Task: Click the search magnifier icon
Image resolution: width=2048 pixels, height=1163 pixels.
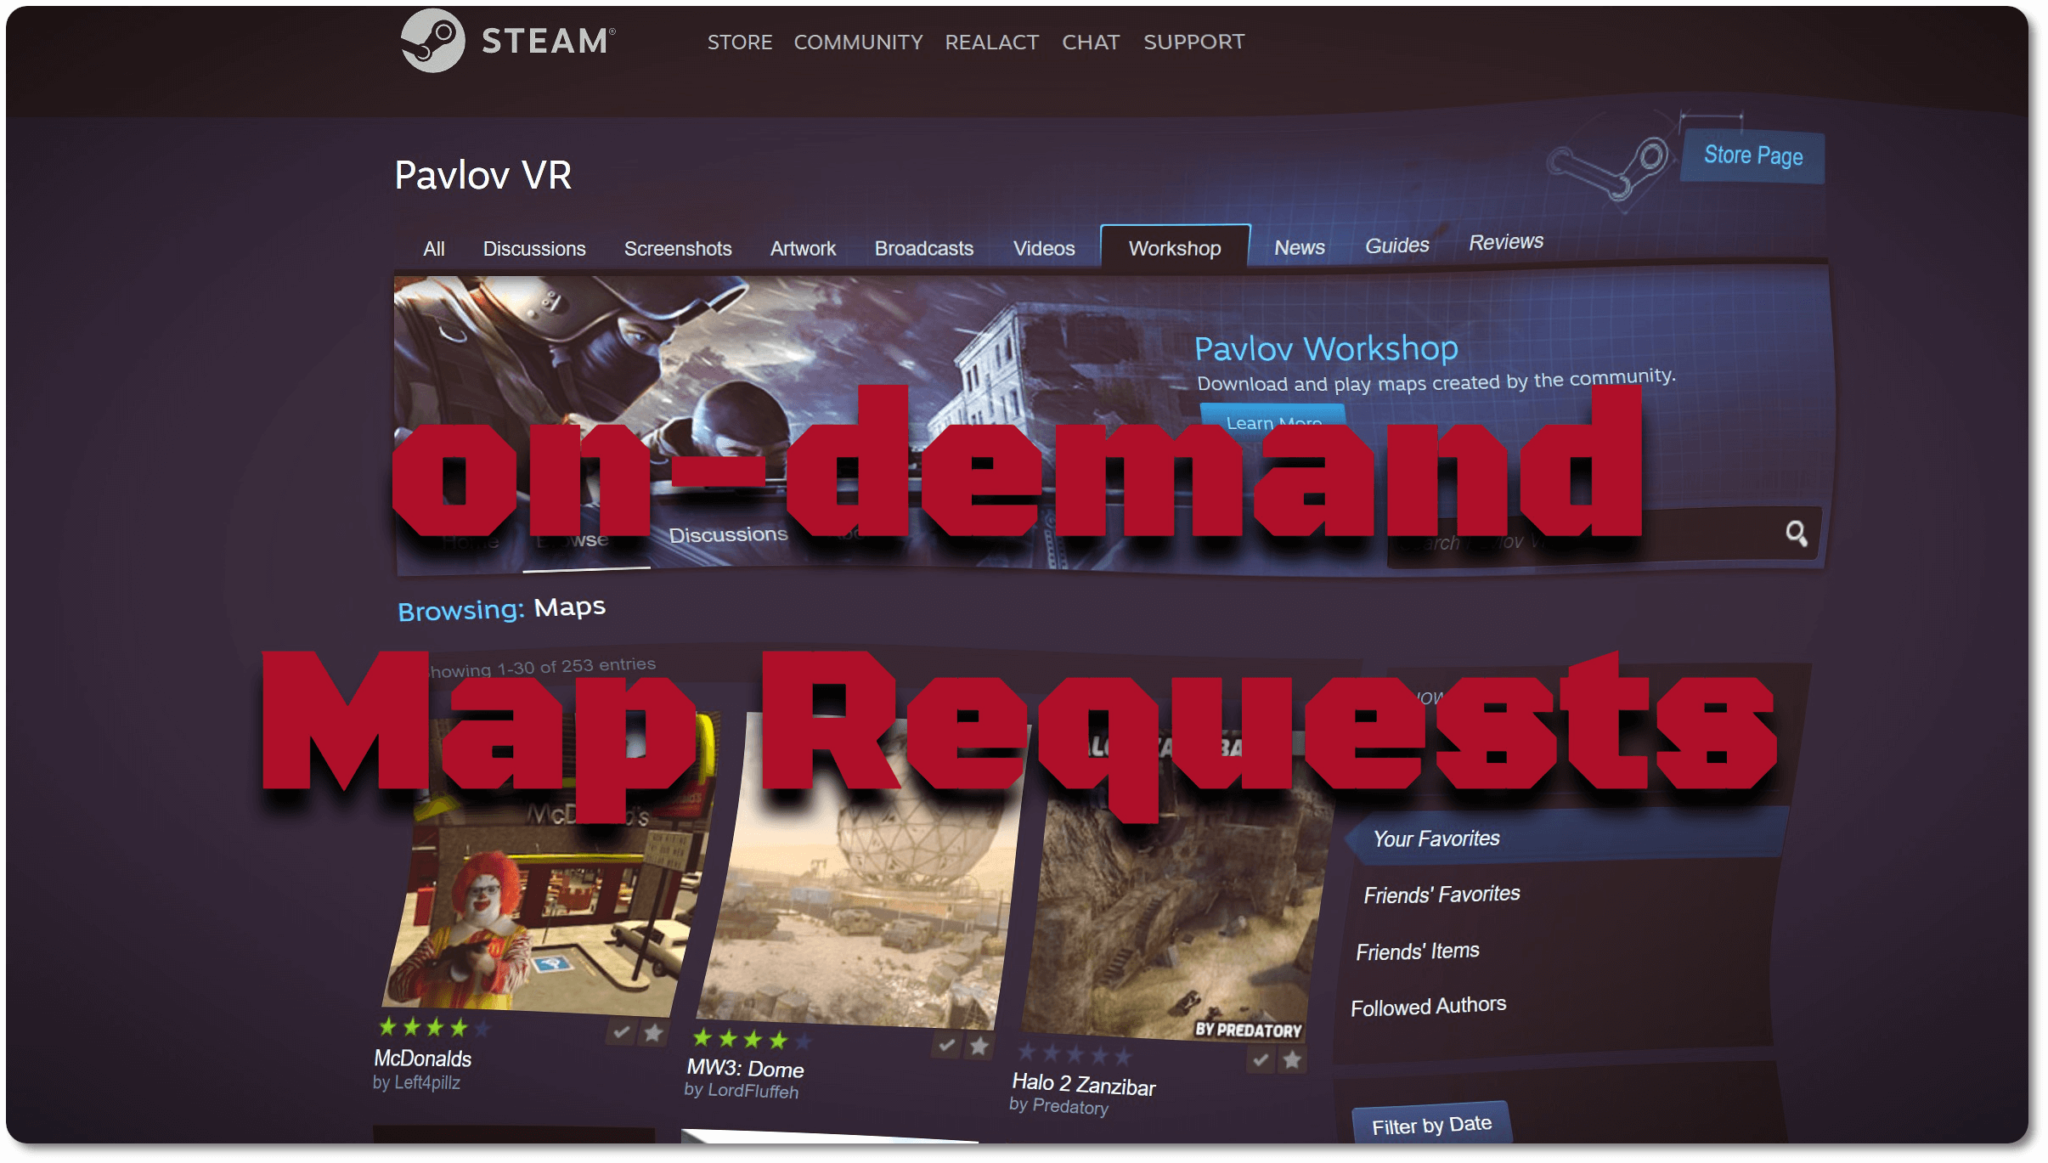Action: click(x=1796, y=534)
